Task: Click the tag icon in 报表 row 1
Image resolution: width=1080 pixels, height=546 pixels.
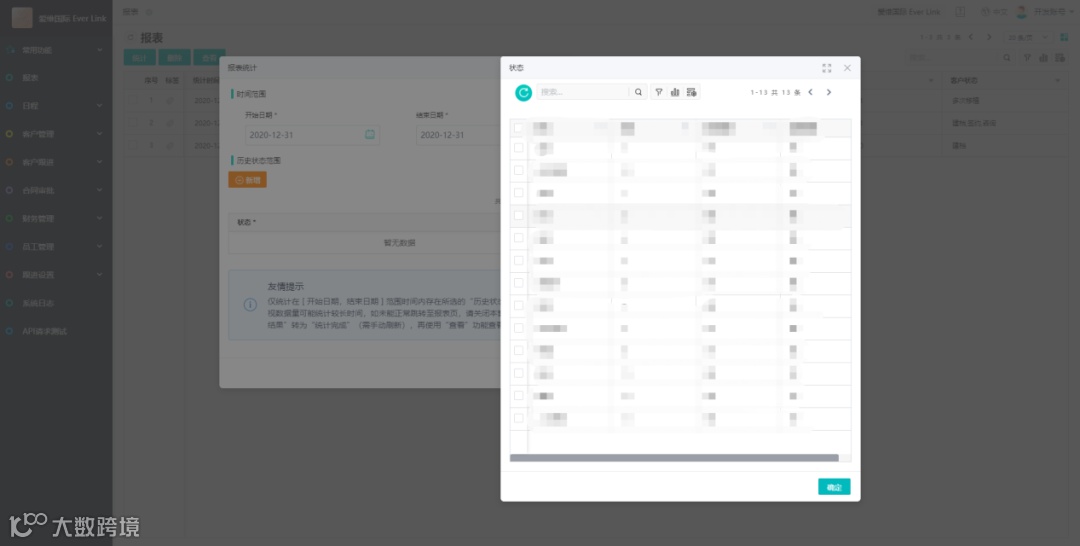Action: (170, 101)
